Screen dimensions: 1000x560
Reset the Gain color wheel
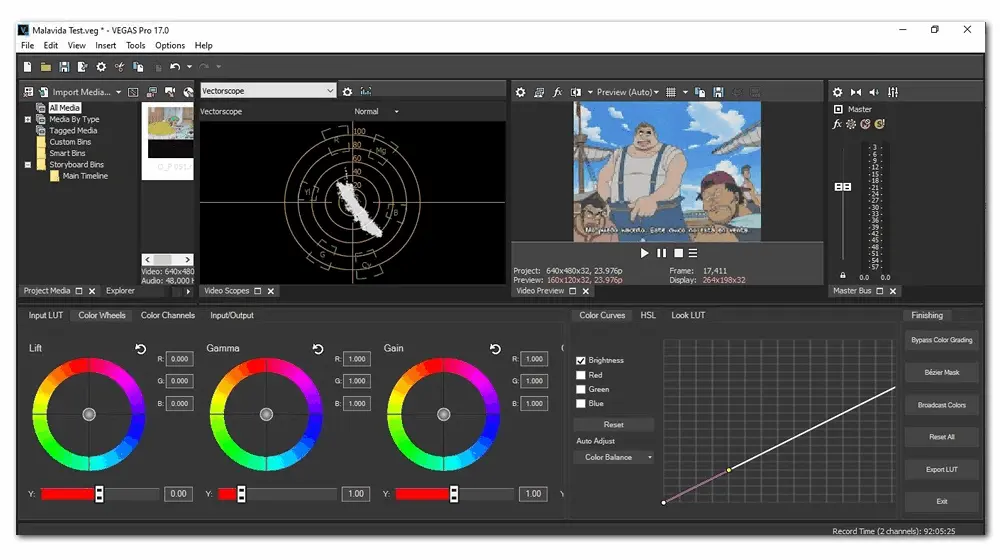tap(495, 349)
